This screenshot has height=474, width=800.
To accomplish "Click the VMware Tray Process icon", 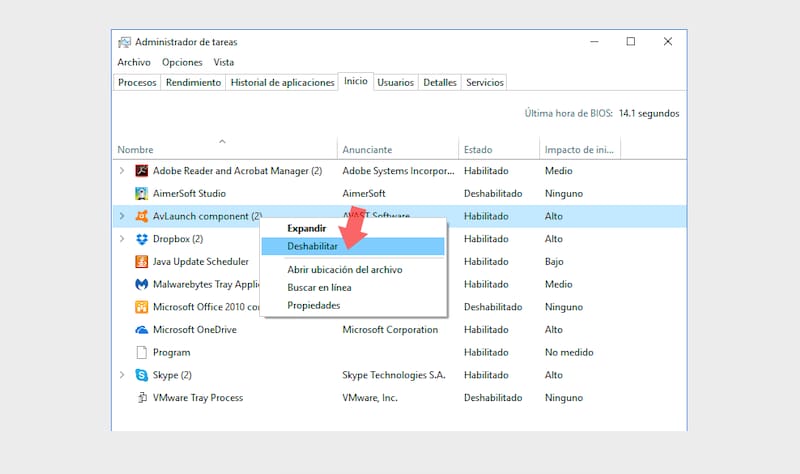I will click(141, 397).
